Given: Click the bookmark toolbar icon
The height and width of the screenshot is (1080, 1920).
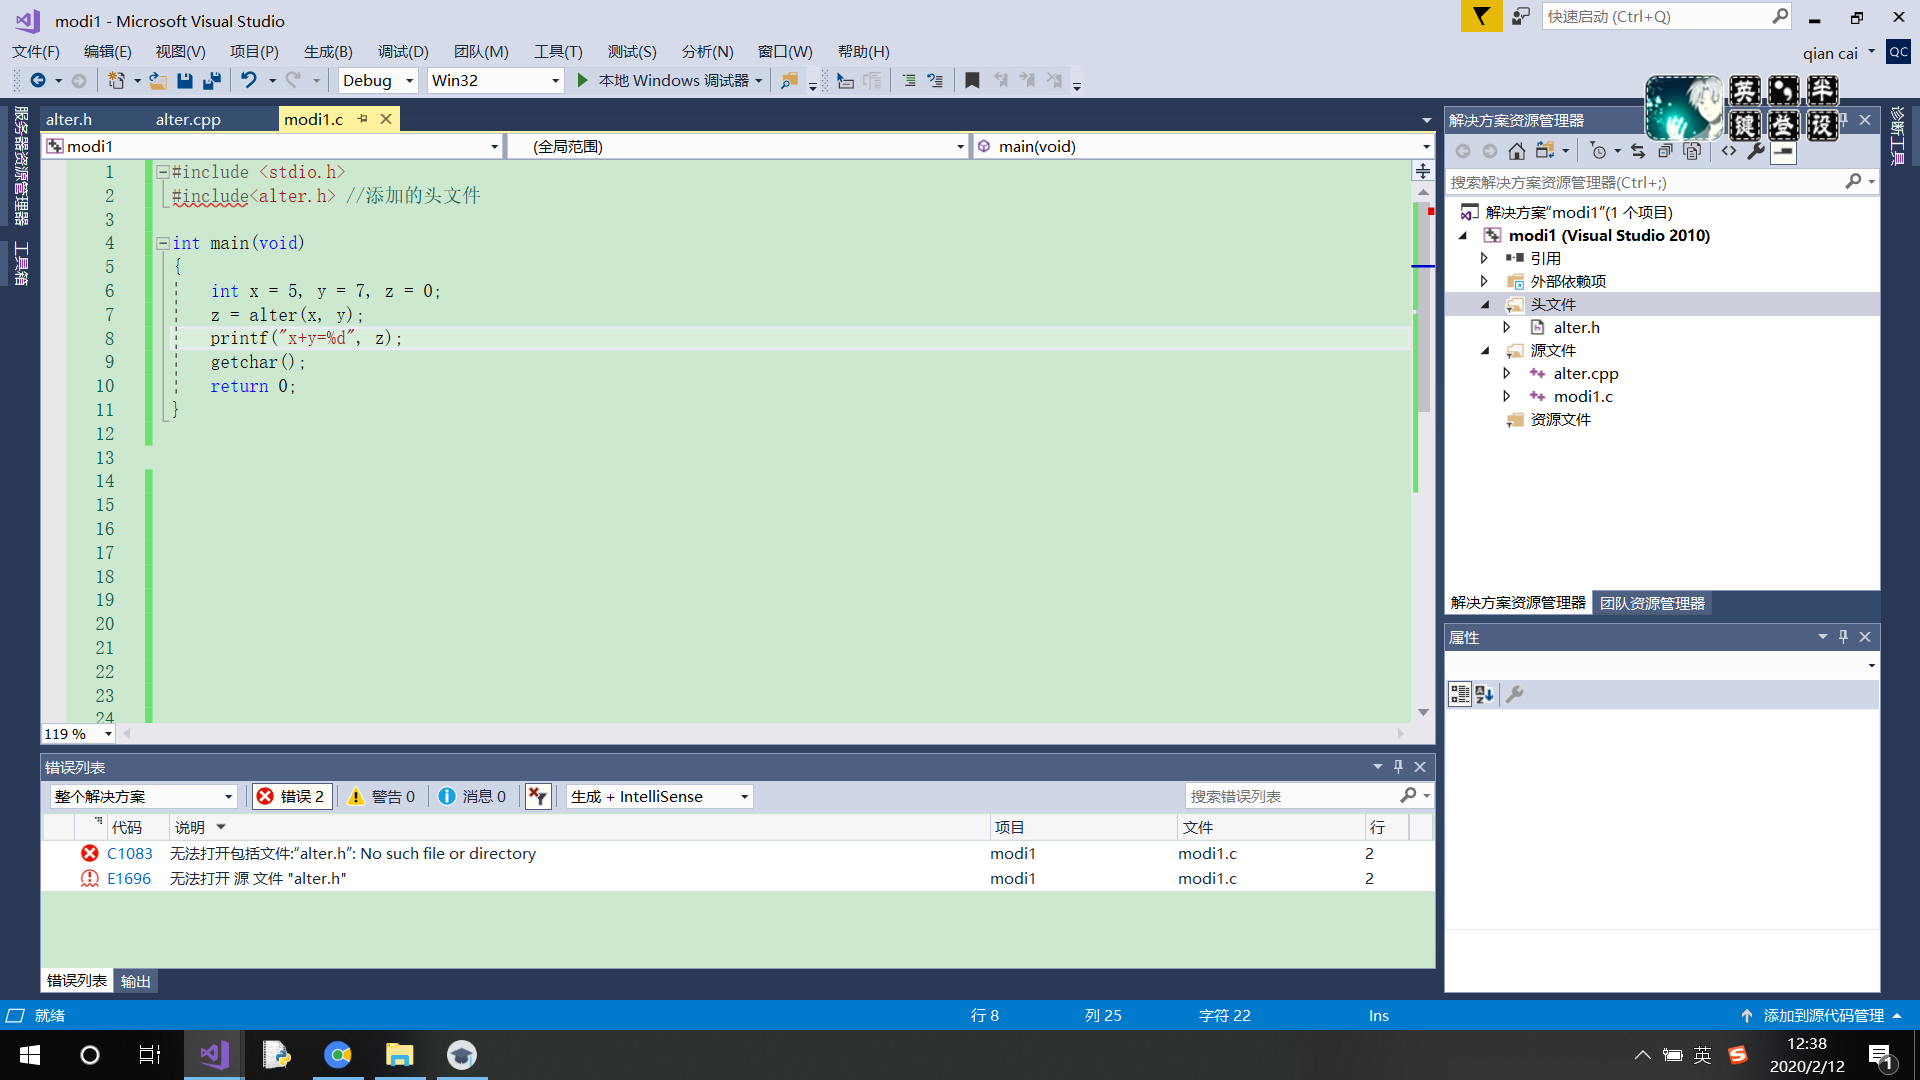Looking at the screenshot, I should click(972, 81).
